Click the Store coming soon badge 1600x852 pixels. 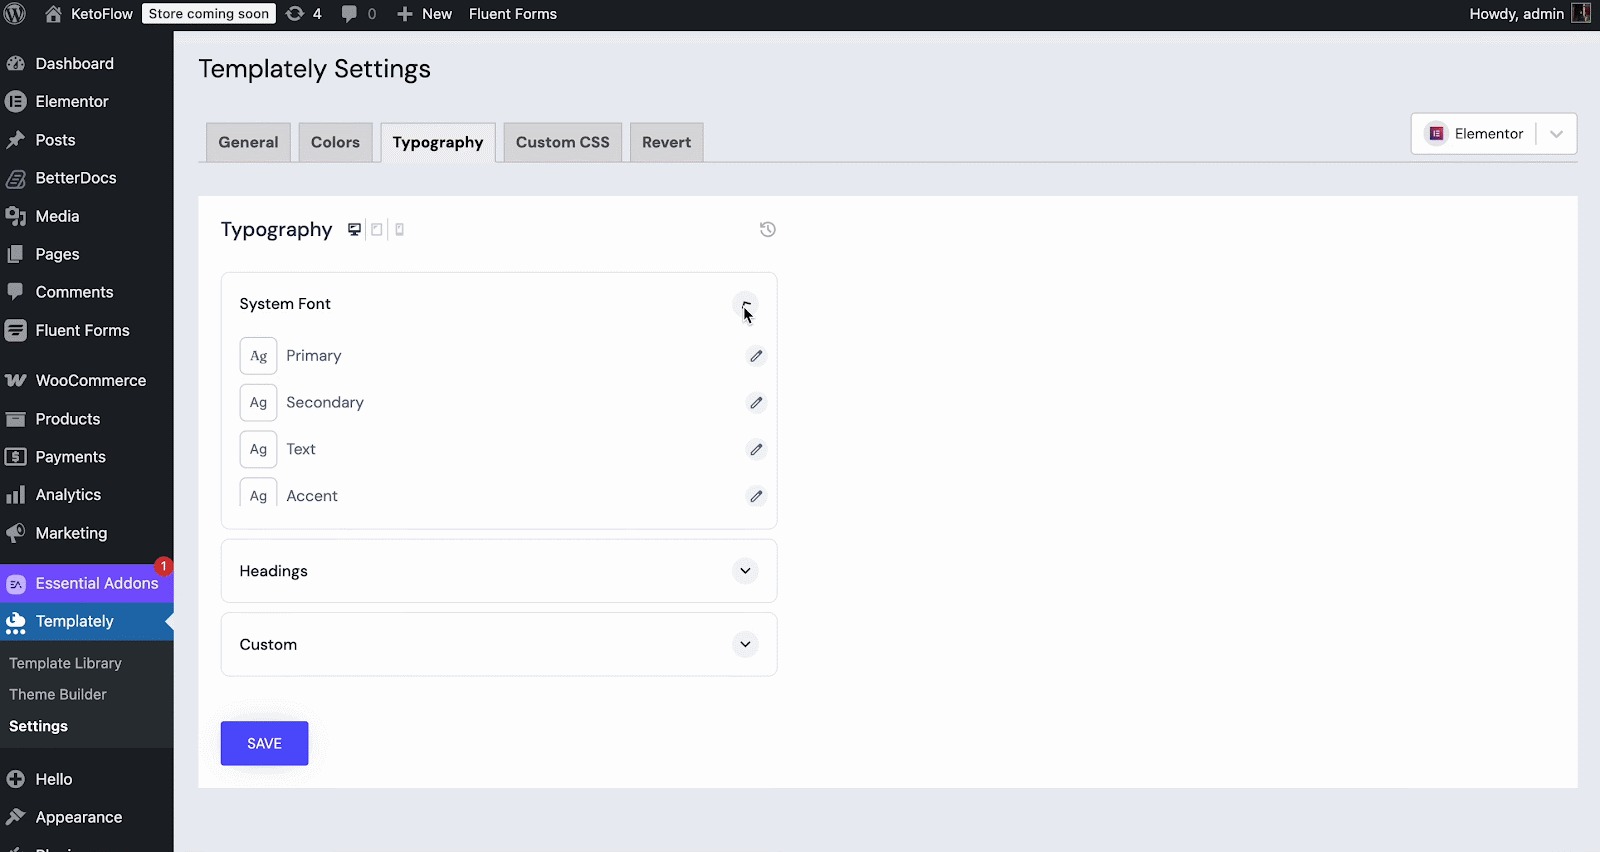[x=209, y=14]
